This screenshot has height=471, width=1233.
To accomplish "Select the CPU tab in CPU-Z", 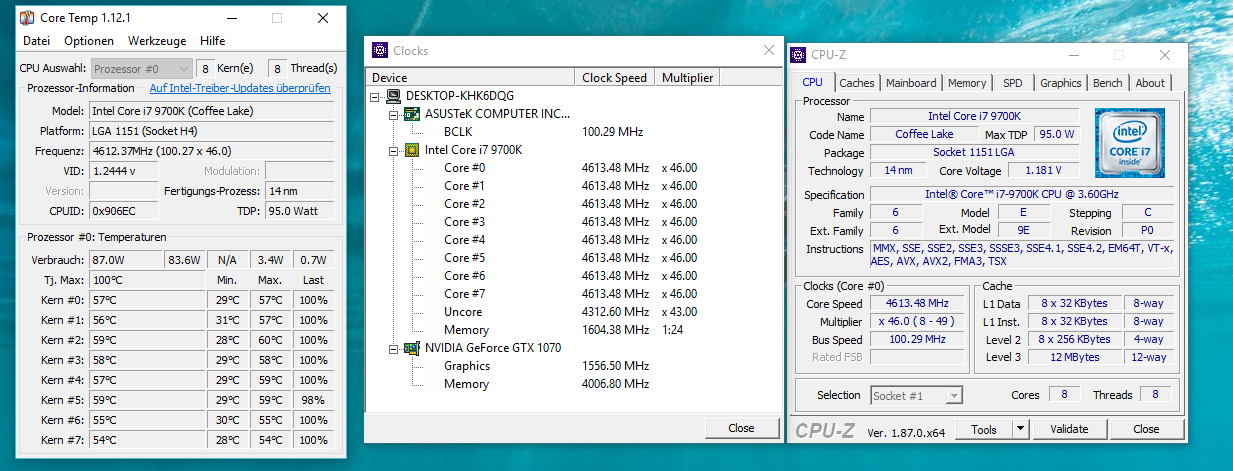I will click(813, 82).
